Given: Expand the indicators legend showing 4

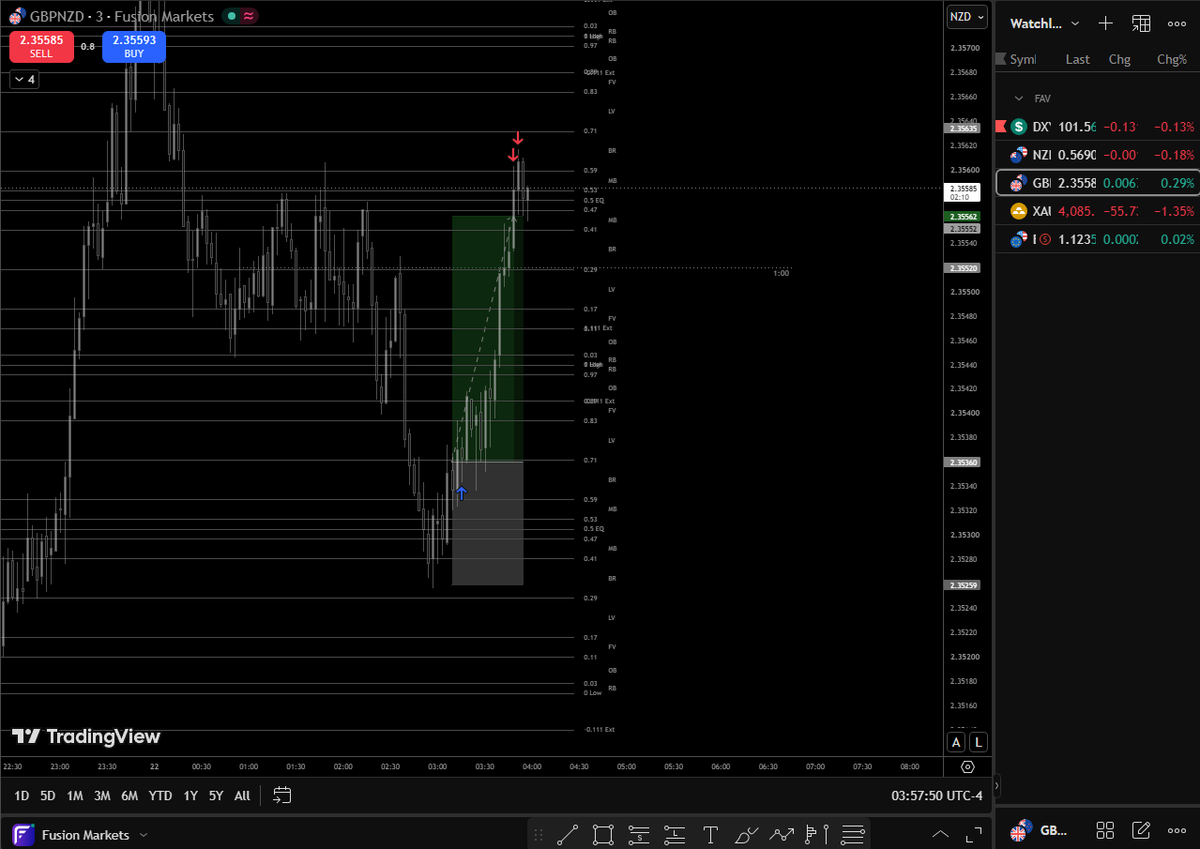Looking at the screenshot, I should (24, 79).
